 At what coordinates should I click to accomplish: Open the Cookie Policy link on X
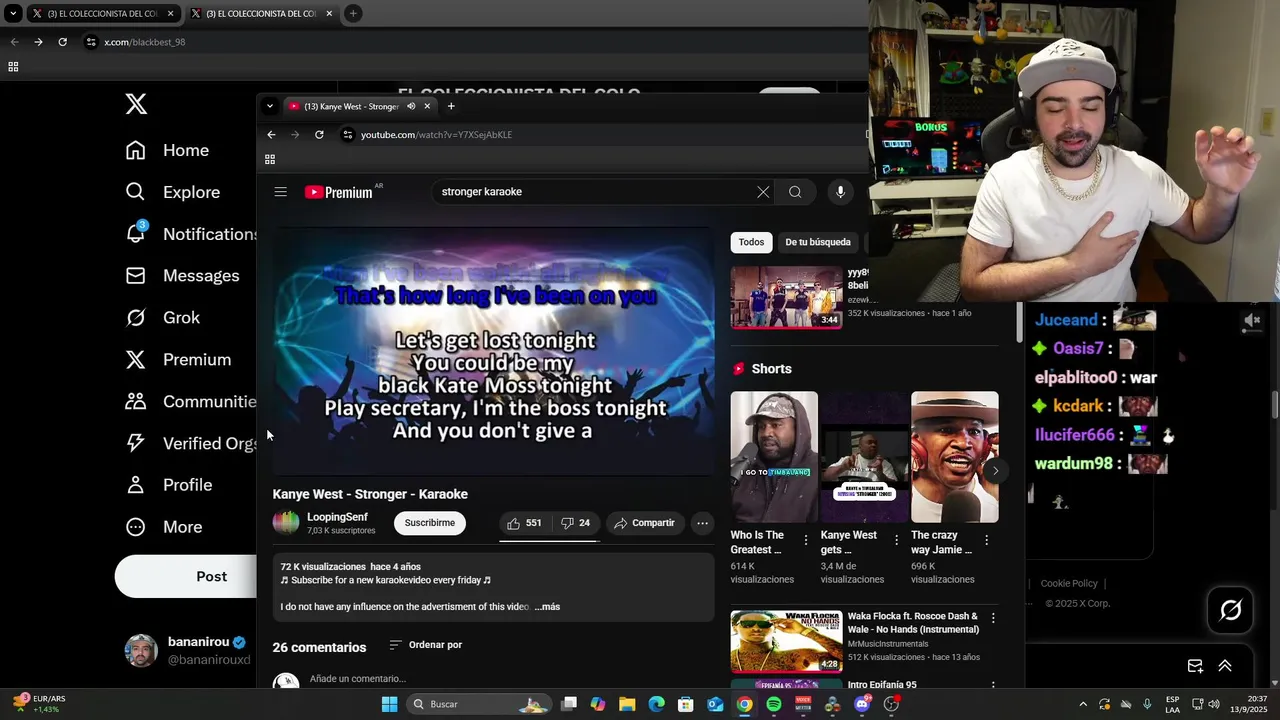click(x=1069, y=583)
